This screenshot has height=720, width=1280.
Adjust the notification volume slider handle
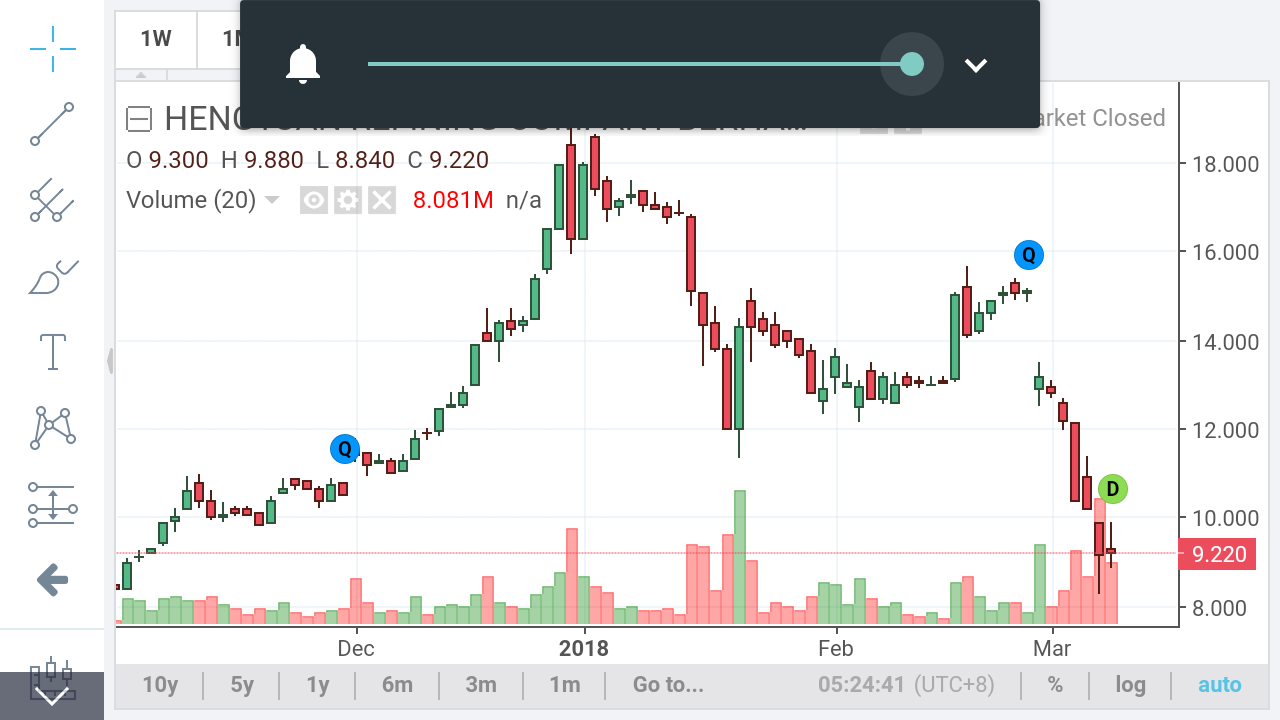click(912, 64)
